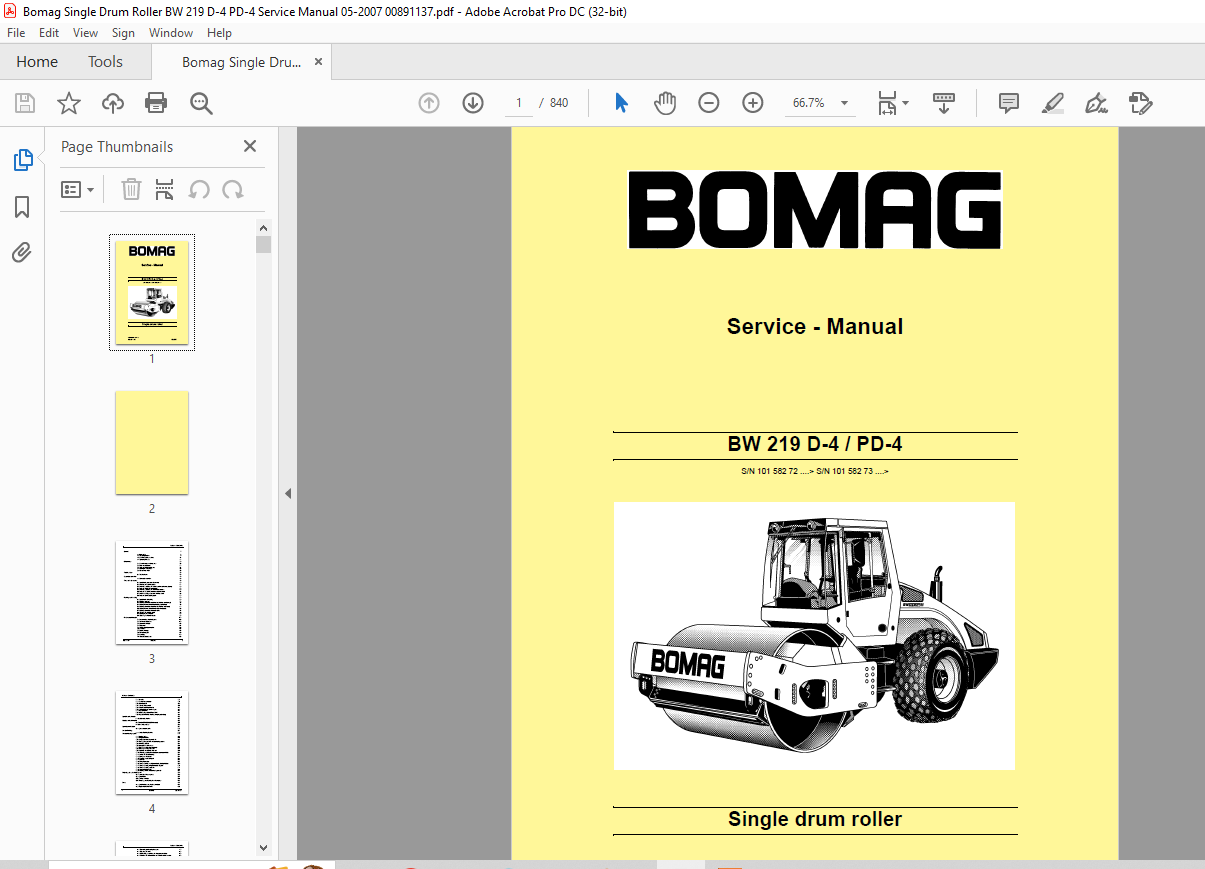
Task: Open the Page Thumbnails side panel icon
Action: [22, 160]
